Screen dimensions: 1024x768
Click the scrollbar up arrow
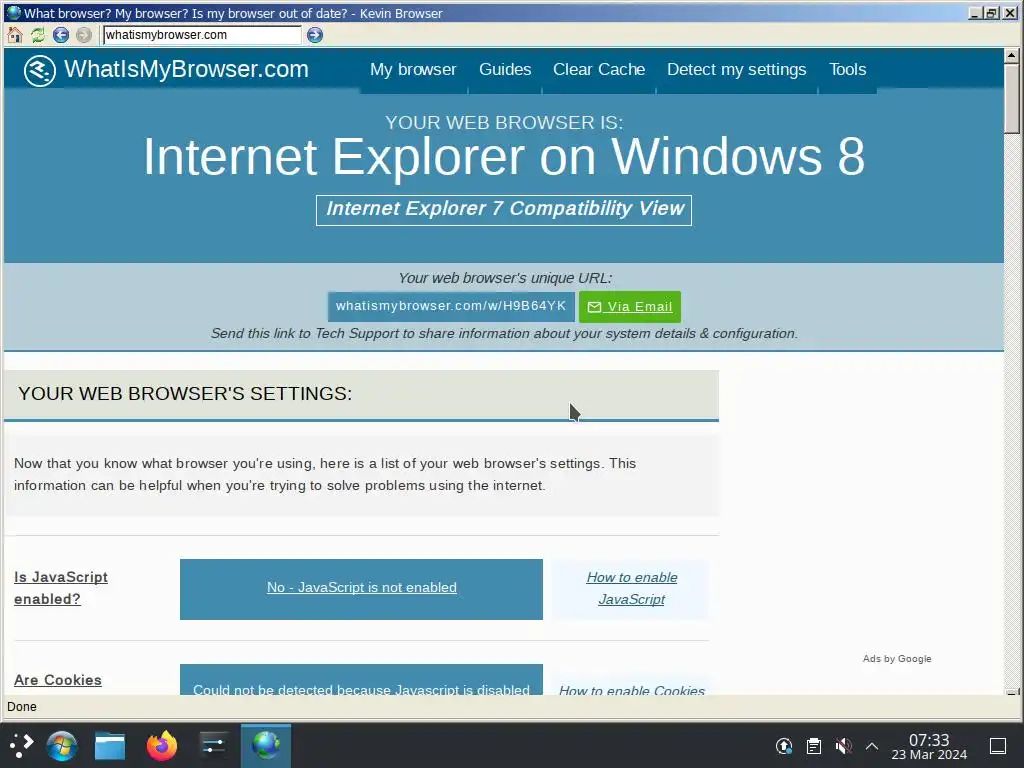point(1012,56)
